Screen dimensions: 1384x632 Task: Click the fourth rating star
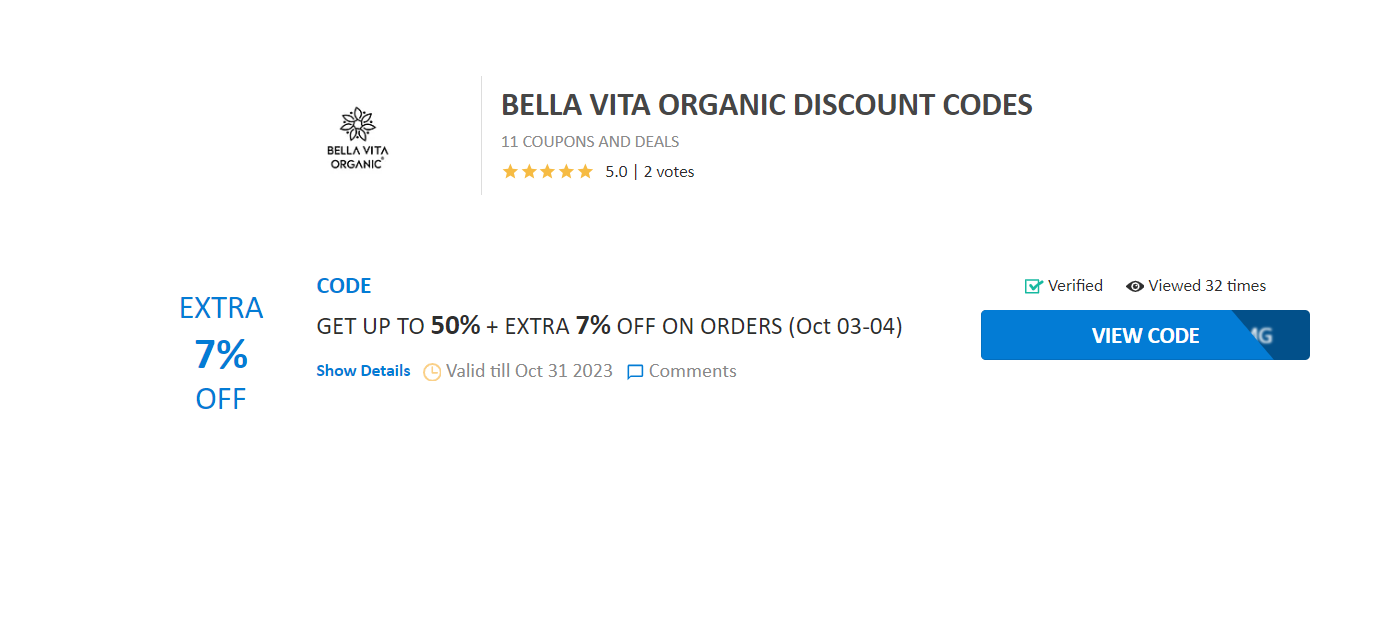point(567,171)
